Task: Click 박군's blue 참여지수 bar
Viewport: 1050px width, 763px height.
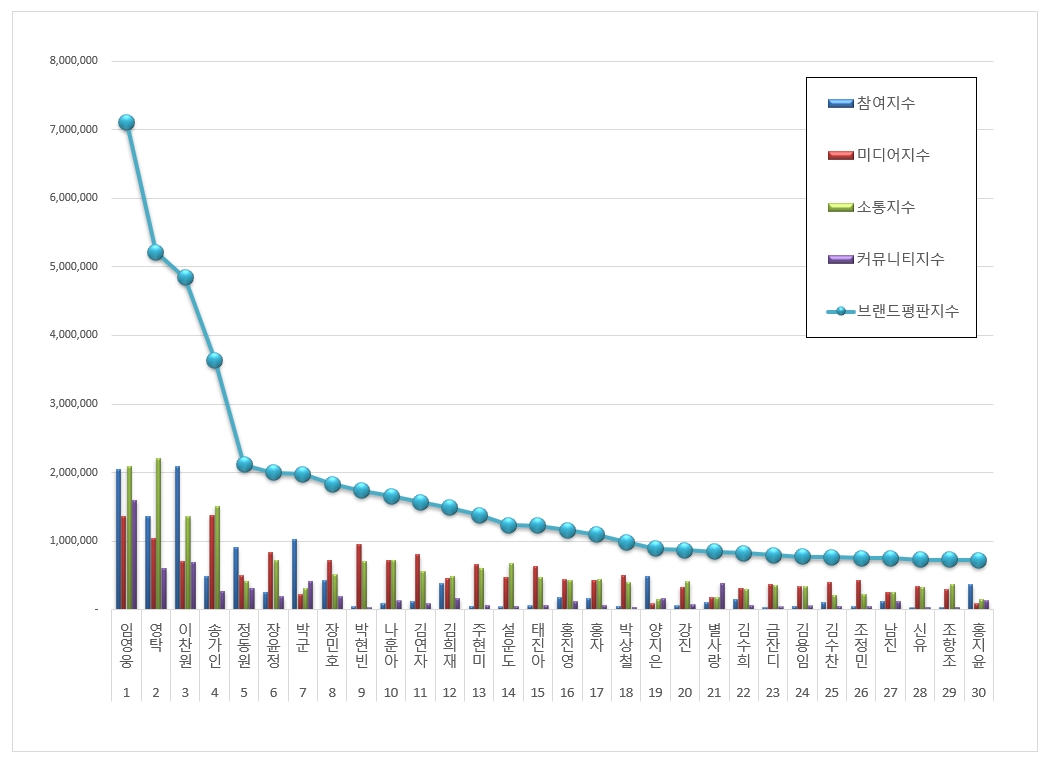Action: pyautogui.click(x=295, y=574)
